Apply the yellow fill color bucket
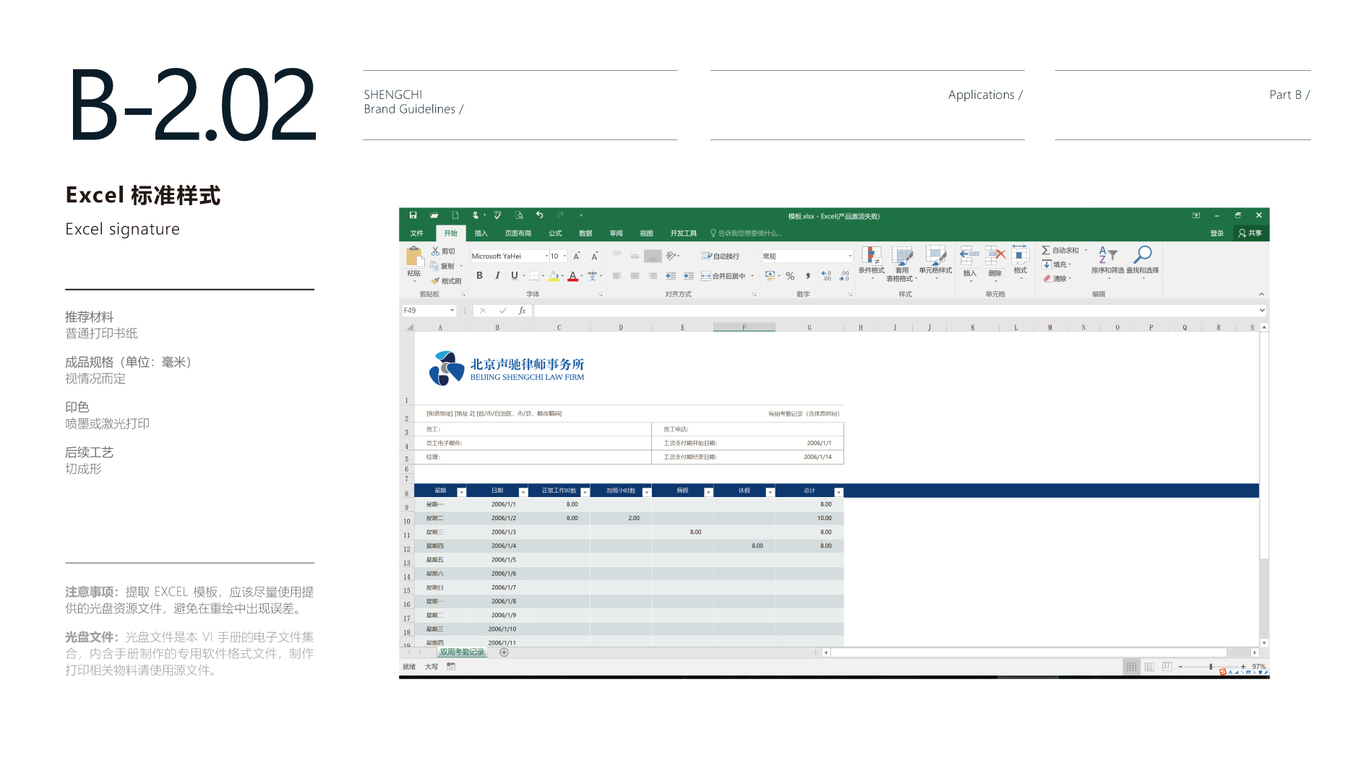This screenshot has width=1366, height=768. (x=553, y=276)
